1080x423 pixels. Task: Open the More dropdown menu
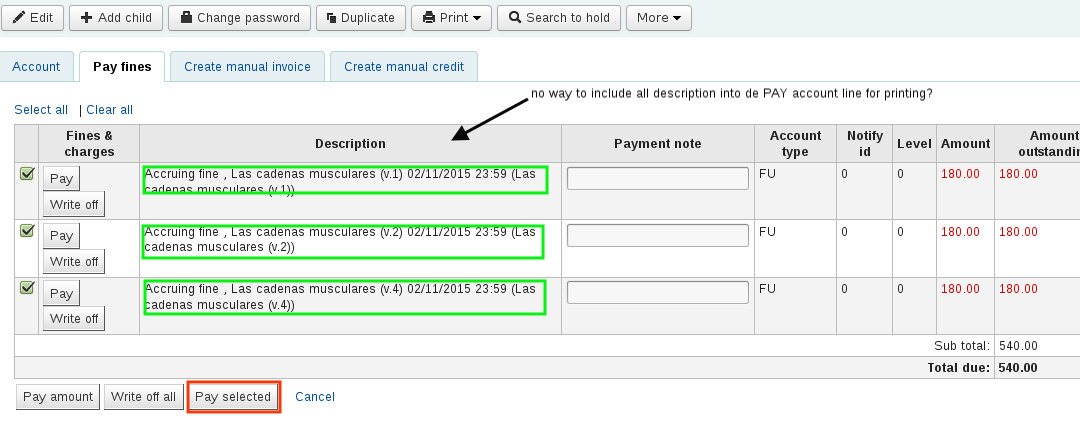coord(658,18)
